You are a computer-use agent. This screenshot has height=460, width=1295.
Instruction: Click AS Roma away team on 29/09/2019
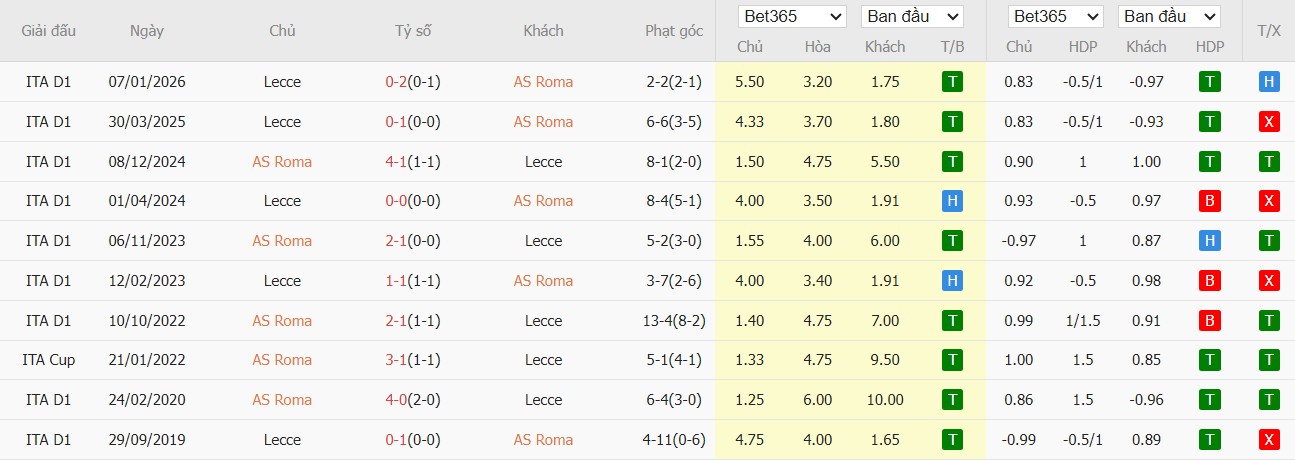pyautogui.click(x=543, y=440)
